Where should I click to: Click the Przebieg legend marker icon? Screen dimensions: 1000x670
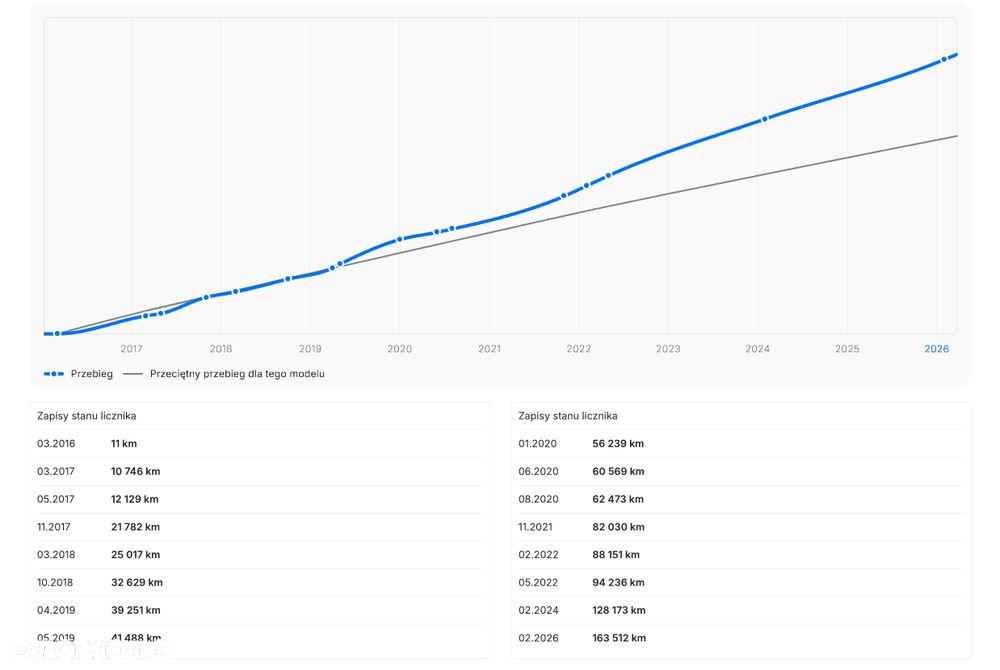click(x=54, y=374)
